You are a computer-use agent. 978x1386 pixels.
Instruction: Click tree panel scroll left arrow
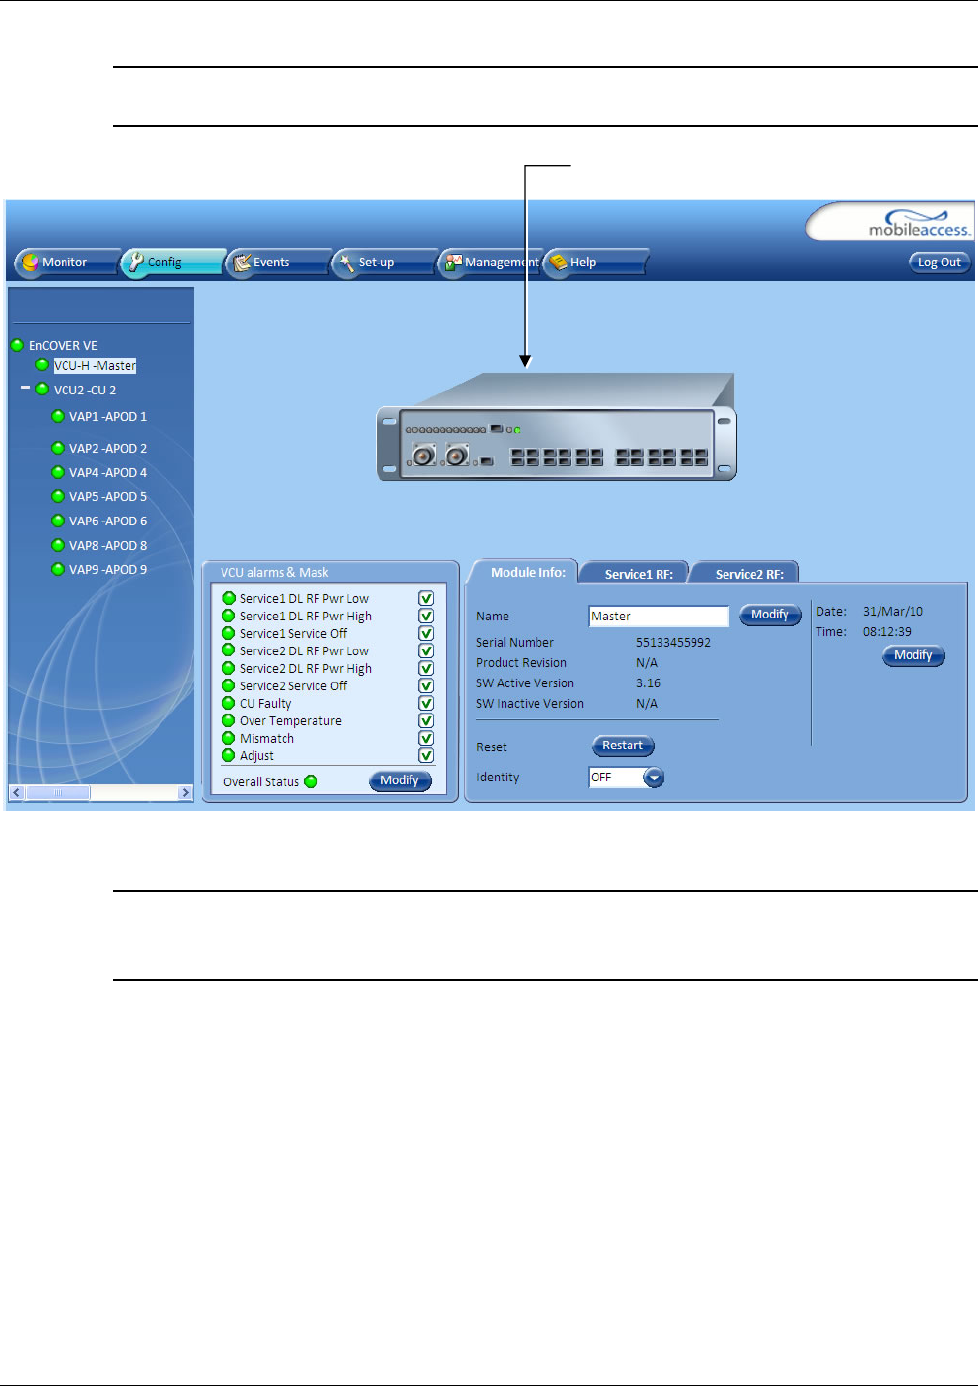tap(16, 792)
